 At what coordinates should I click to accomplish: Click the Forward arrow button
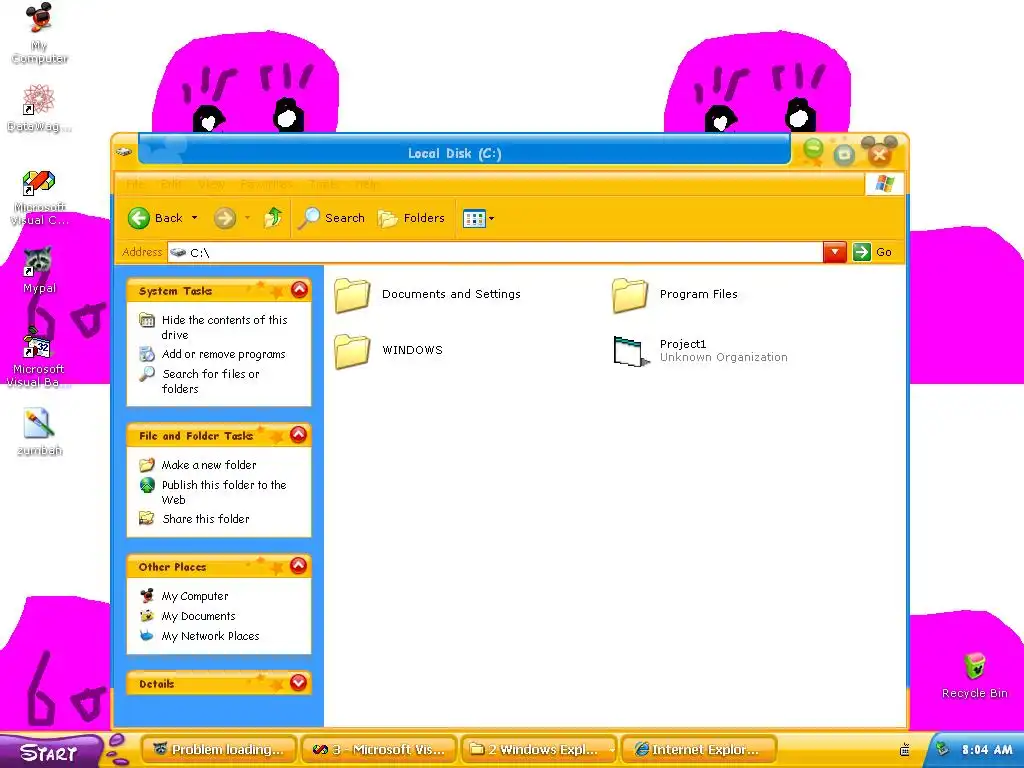(225, 218)
